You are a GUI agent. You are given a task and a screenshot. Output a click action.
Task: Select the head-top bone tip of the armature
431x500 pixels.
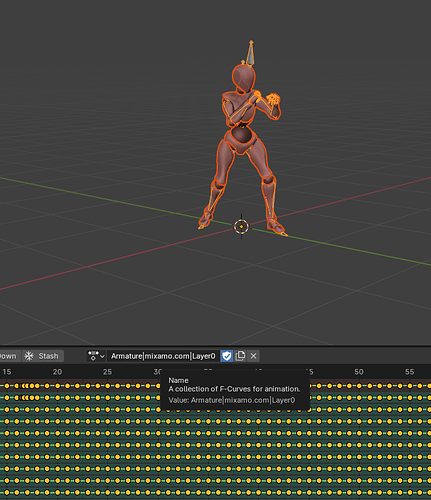(x=251, y=42)
